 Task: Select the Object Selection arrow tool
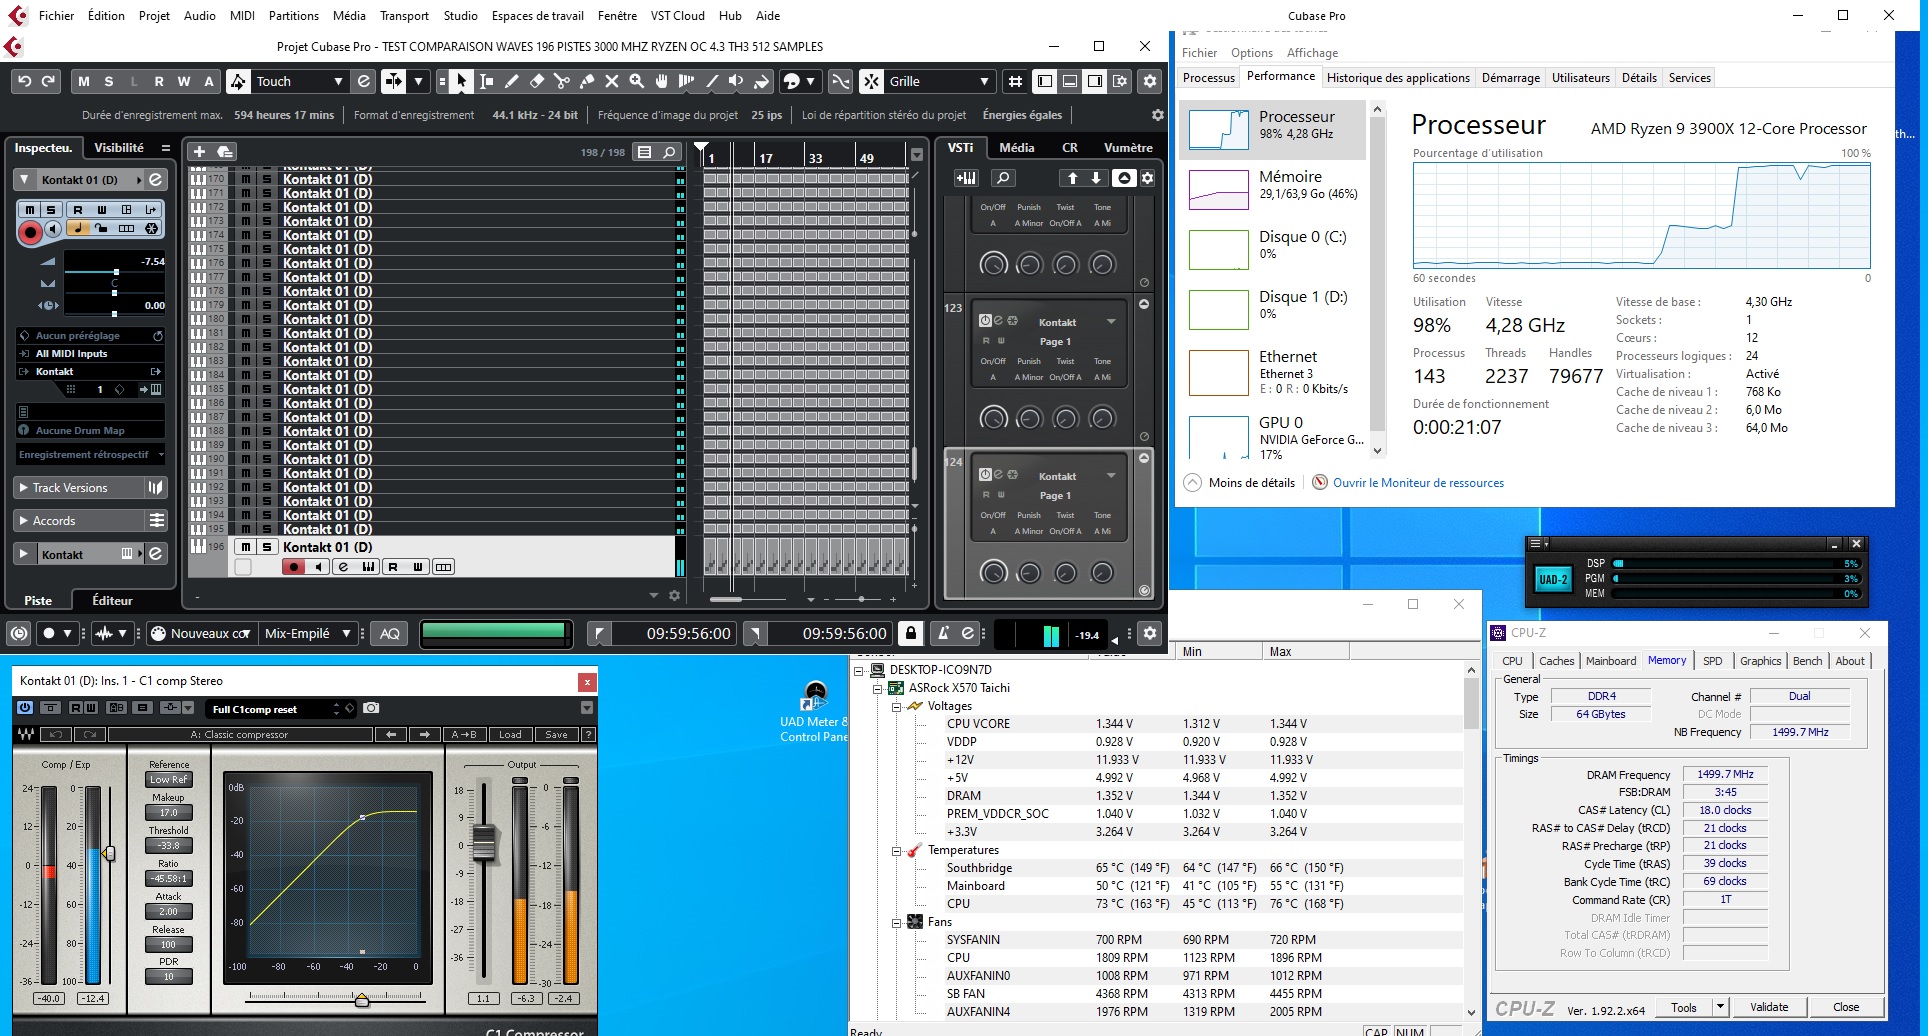click(461, 81)
